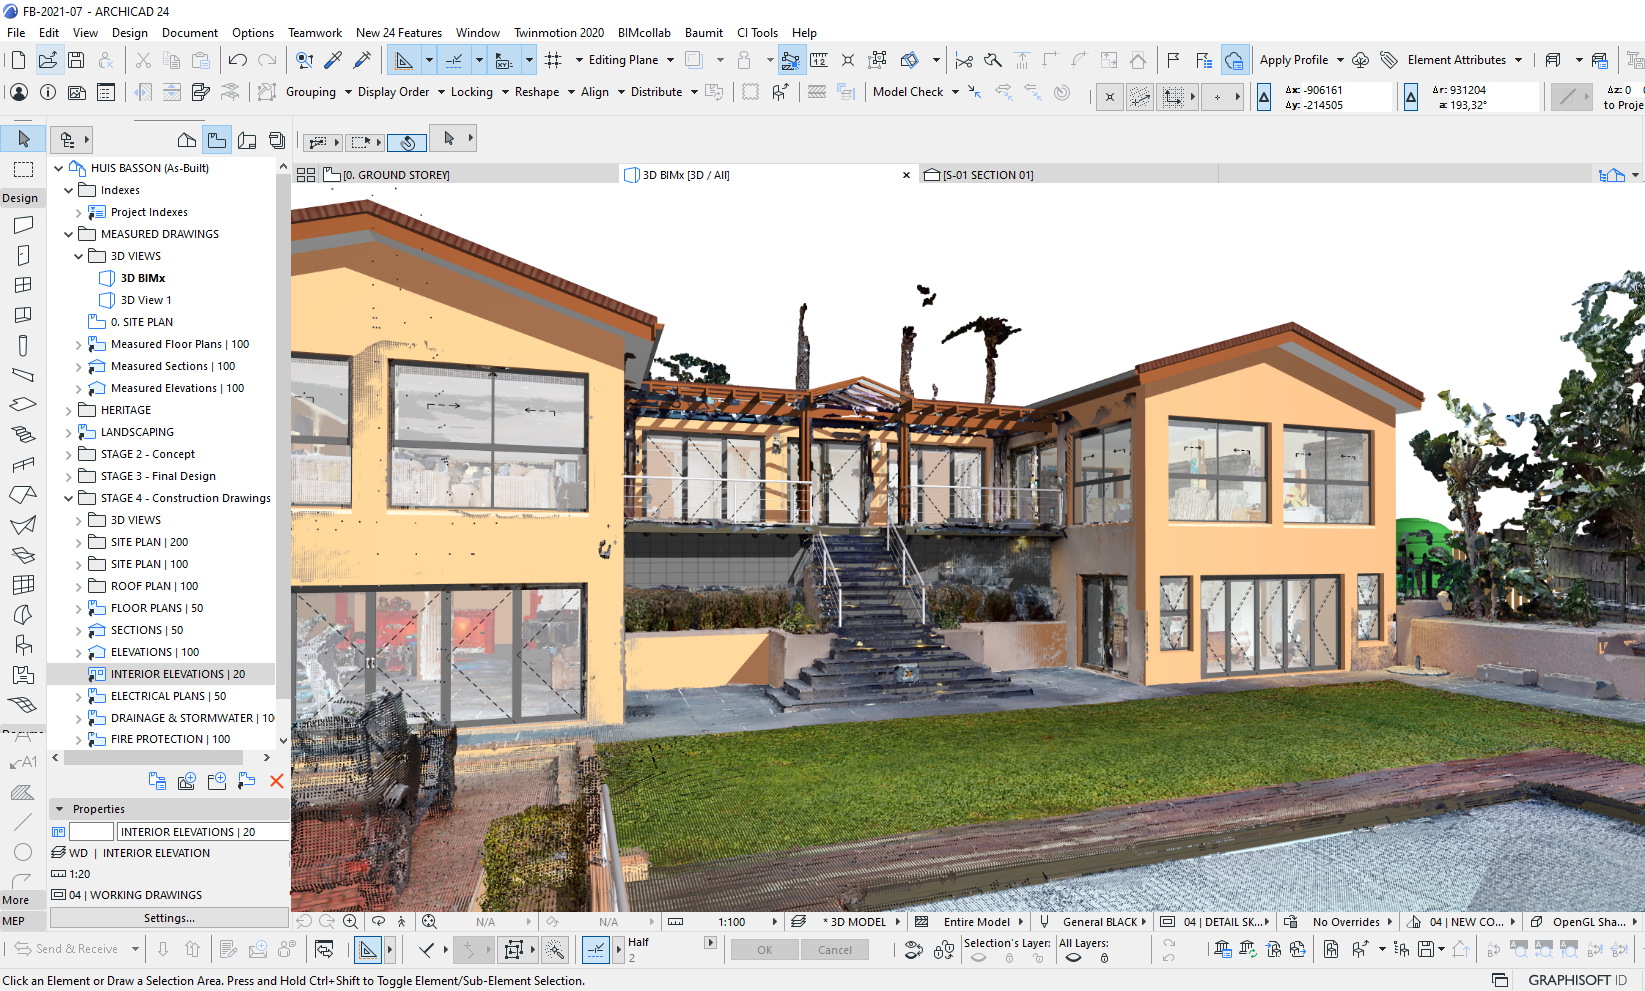Toggle the Guide Lines button
The width and height of the screenshot is (1645, 991).
click(453, 60)
